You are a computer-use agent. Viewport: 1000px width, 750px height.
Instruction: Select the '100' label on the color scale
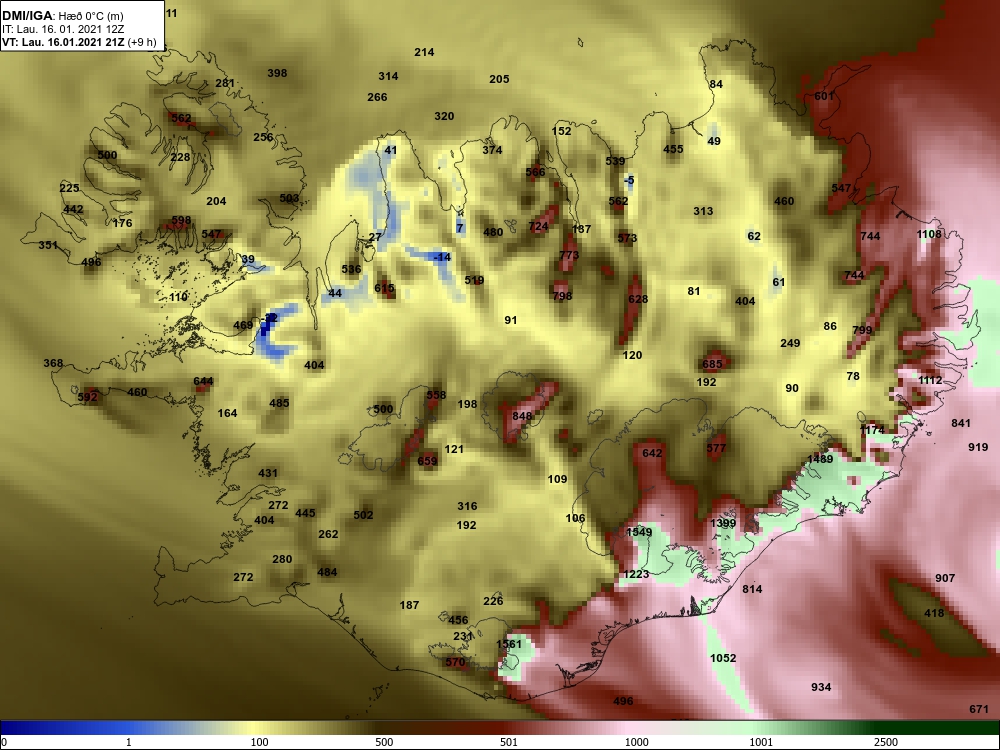point(259,742)
